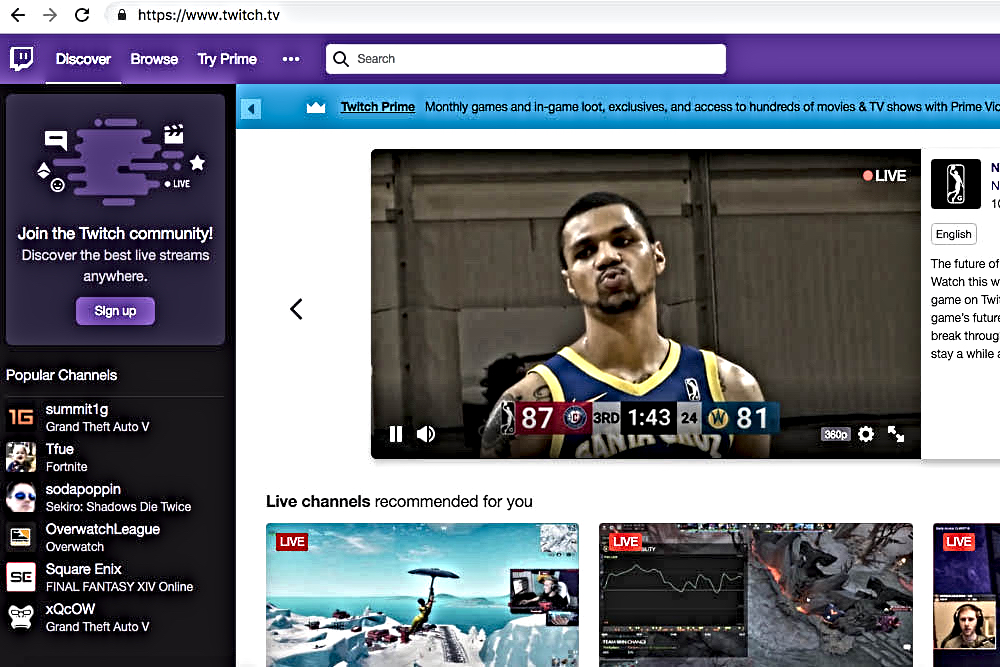1000x667 pixels.
Task: Open summit1g channel avatar
Action: 21,417
